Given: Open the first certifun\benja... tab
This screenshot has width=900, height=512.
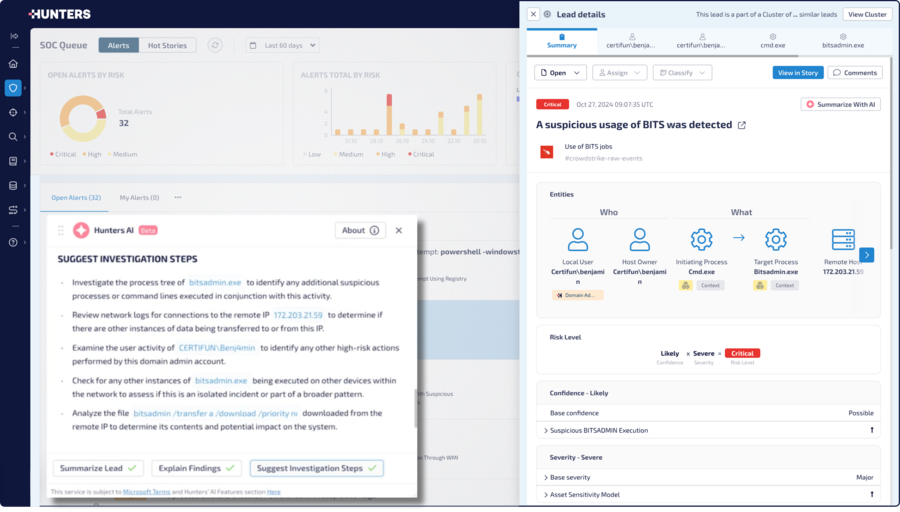Looking at the screenshot, I should point(631,41).
